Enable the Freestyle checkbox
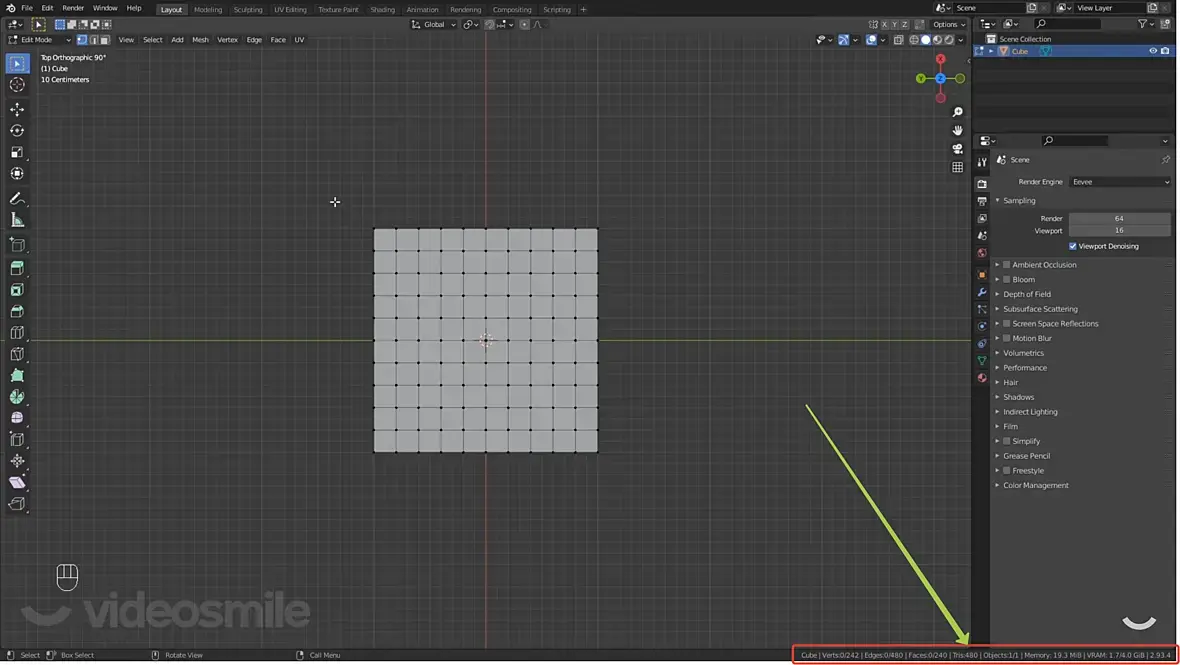 (1006, 470)
